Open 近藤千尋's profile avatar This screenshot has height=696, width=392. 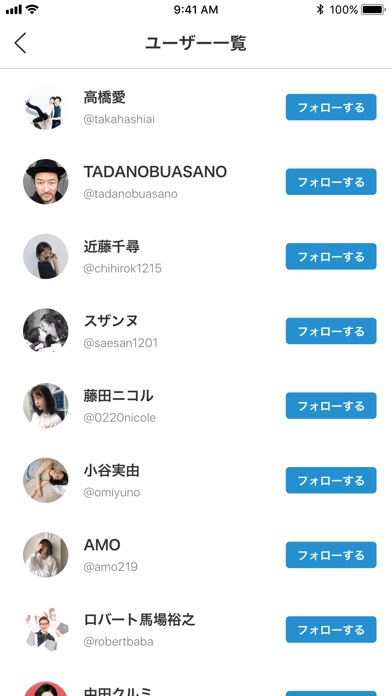click(x=46, y=257)
